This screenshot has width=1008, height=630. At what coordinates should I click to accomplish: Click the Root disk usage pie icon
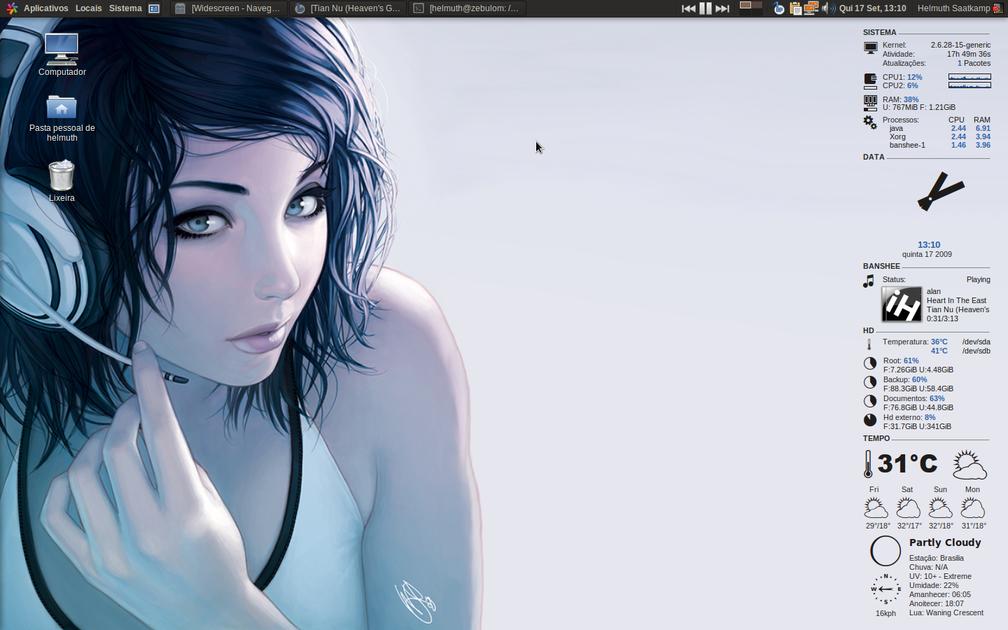[870, 363]
